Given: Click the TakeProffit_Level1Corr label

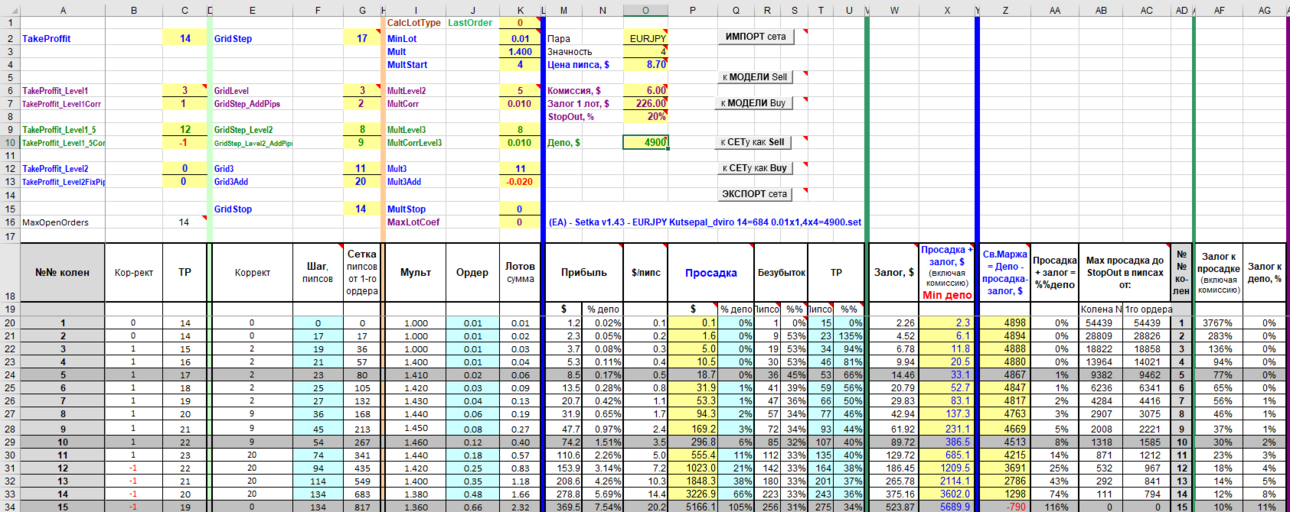Looking at the screenshot, I should [x=61, y=103].
